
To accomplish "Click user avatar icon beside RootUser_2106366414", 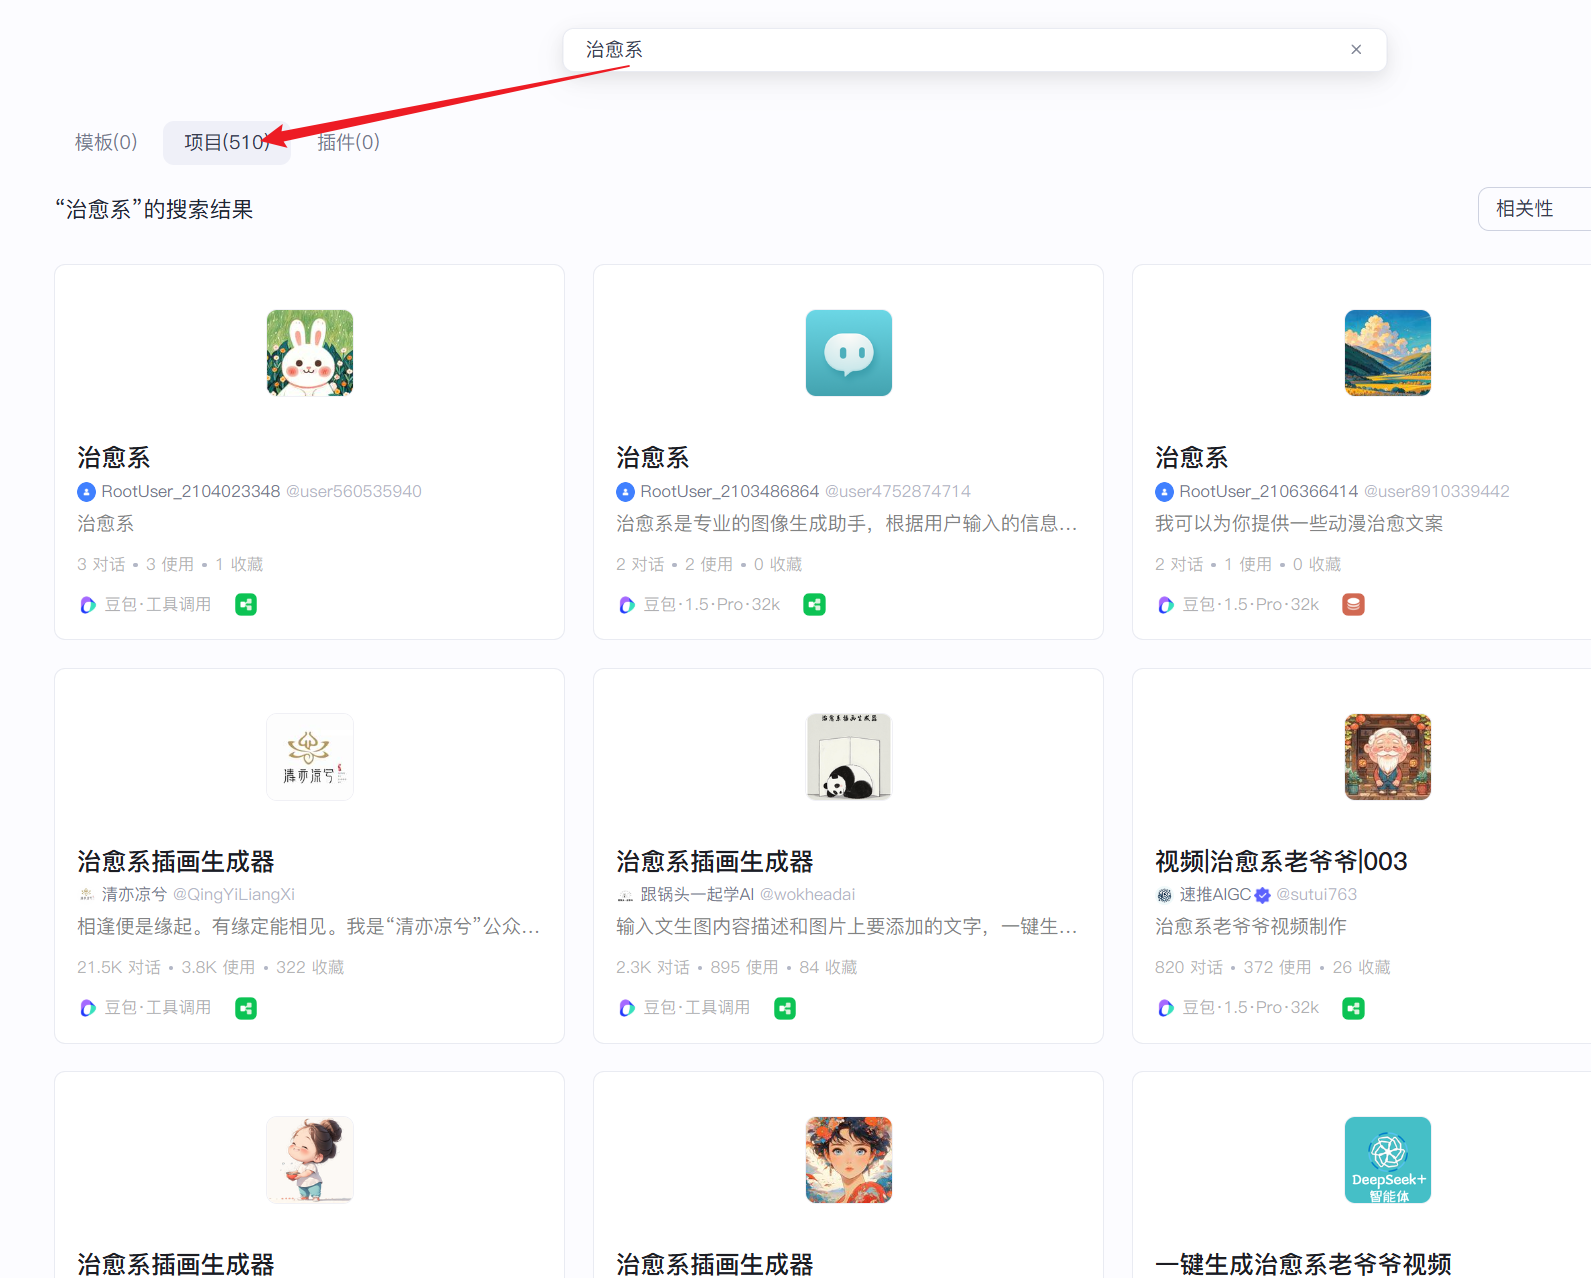I will (1165, 491).
